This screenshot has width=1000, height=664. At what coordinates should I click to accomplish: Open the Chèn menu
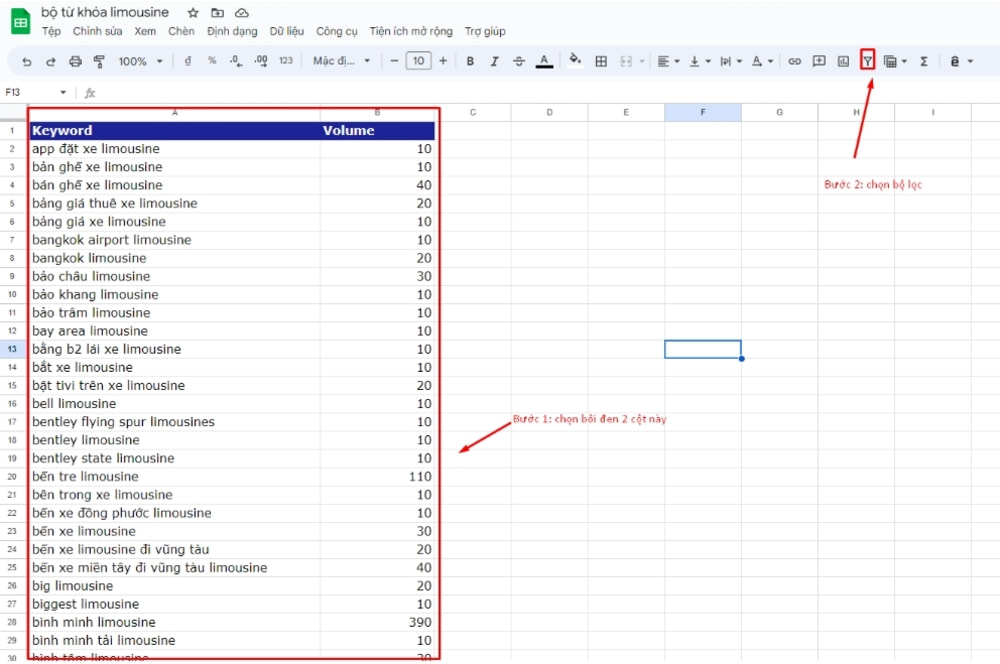(181, 31)
